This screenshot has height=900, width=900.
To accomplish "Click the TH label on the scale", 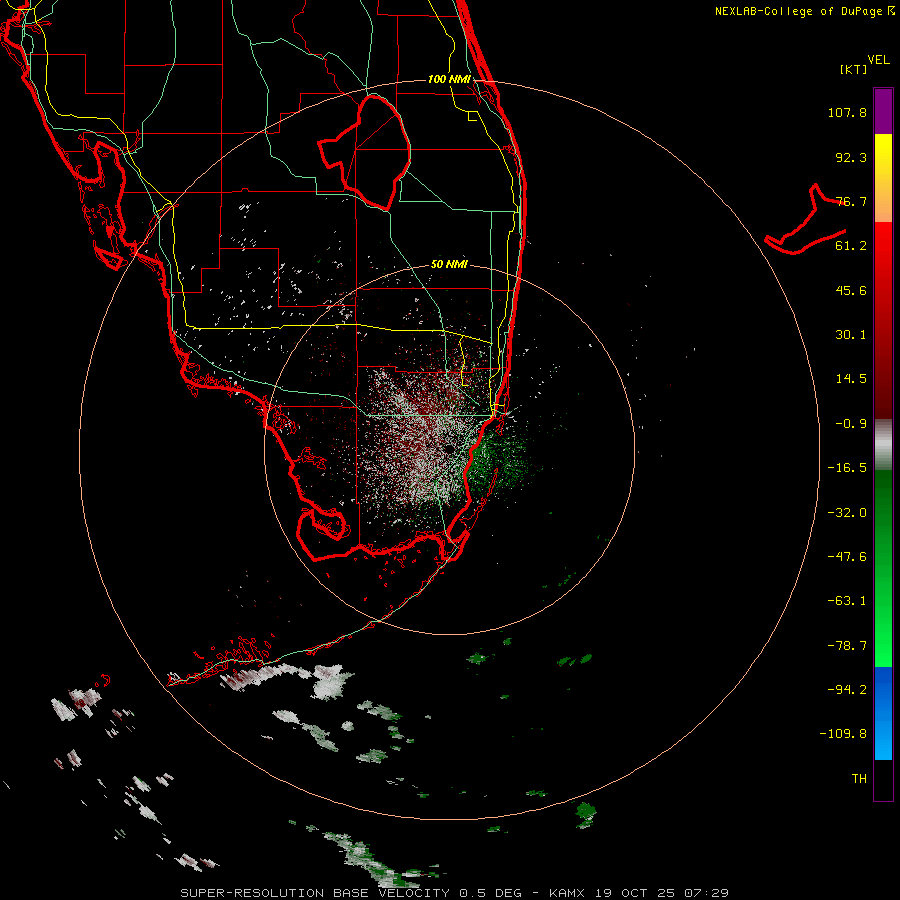I will click(x=859, y=779).
